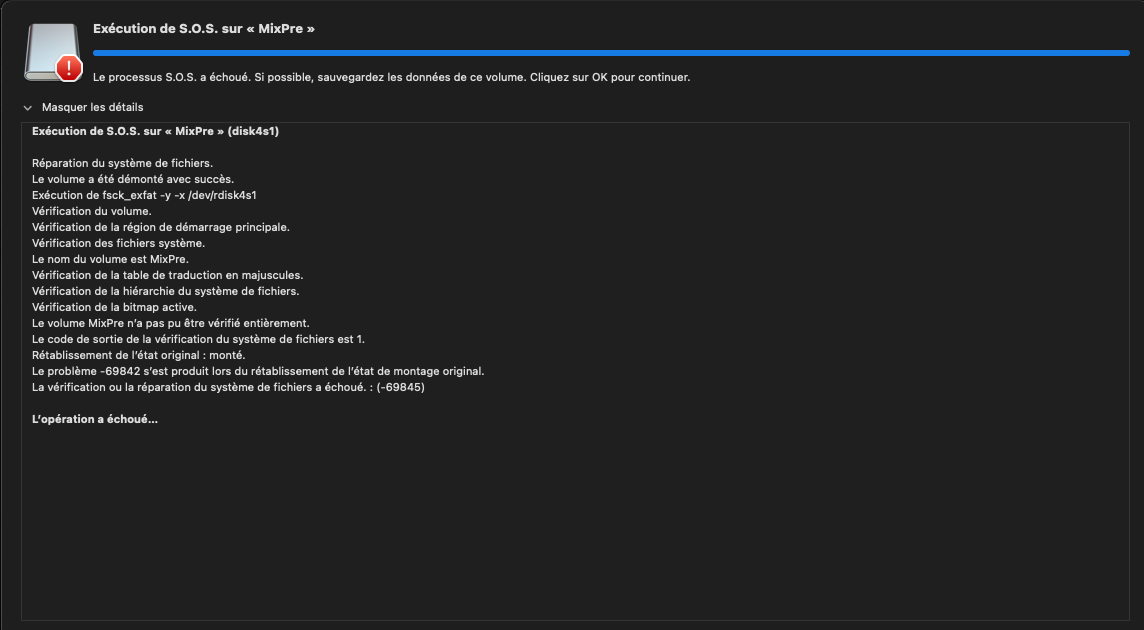Image resolution: width=1144 pixels, height=630 pixels.
Task: Click the log line with error code -69845
Action: 228,387
